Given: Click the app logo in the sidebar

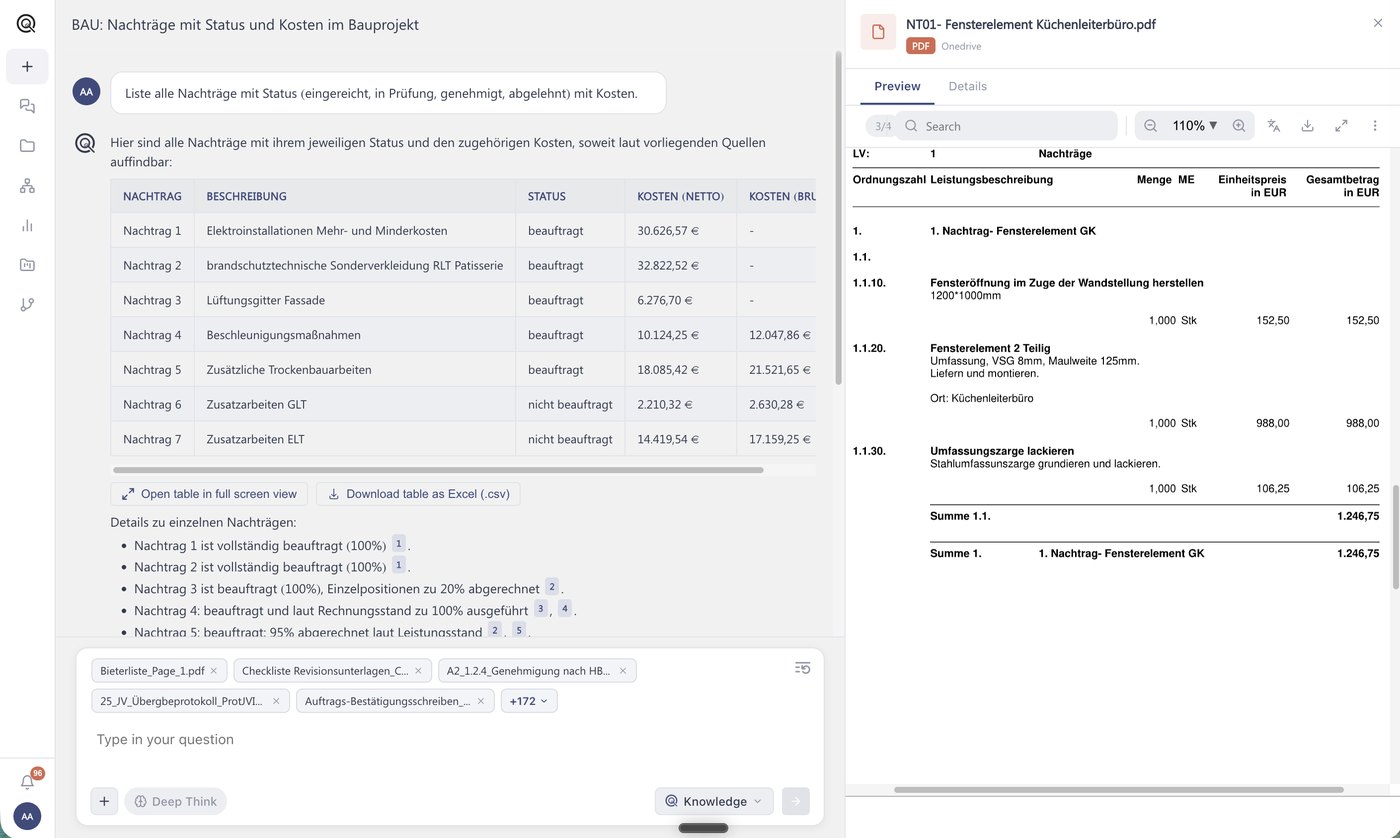Looking at the screenshot, I should click(27, 23).
